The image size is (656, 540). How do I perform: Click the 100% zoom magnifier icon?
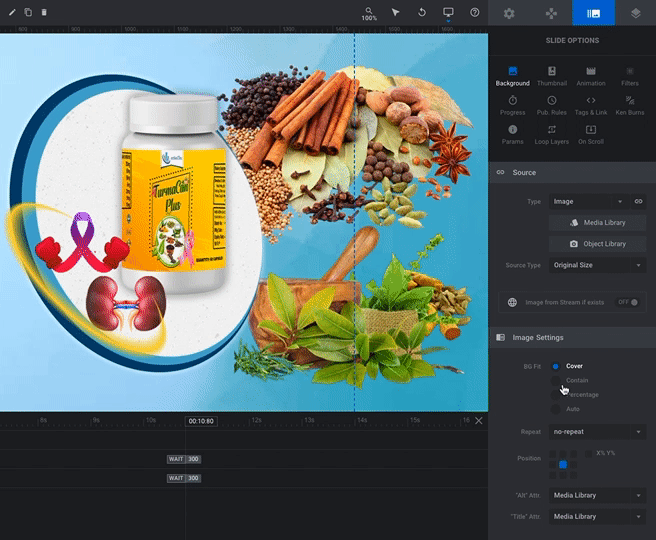(369, 13)
